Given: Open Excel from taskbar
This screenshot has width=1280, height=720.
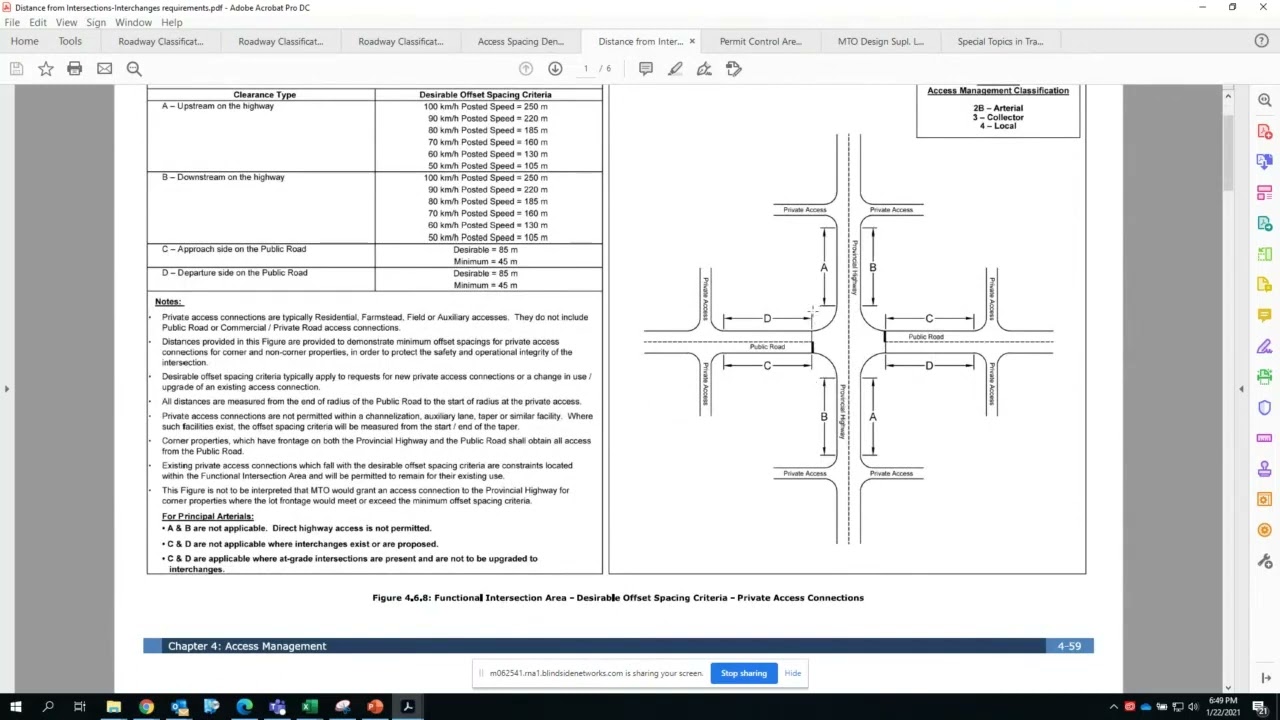Looking at the screenshot, I should [309, 707].
